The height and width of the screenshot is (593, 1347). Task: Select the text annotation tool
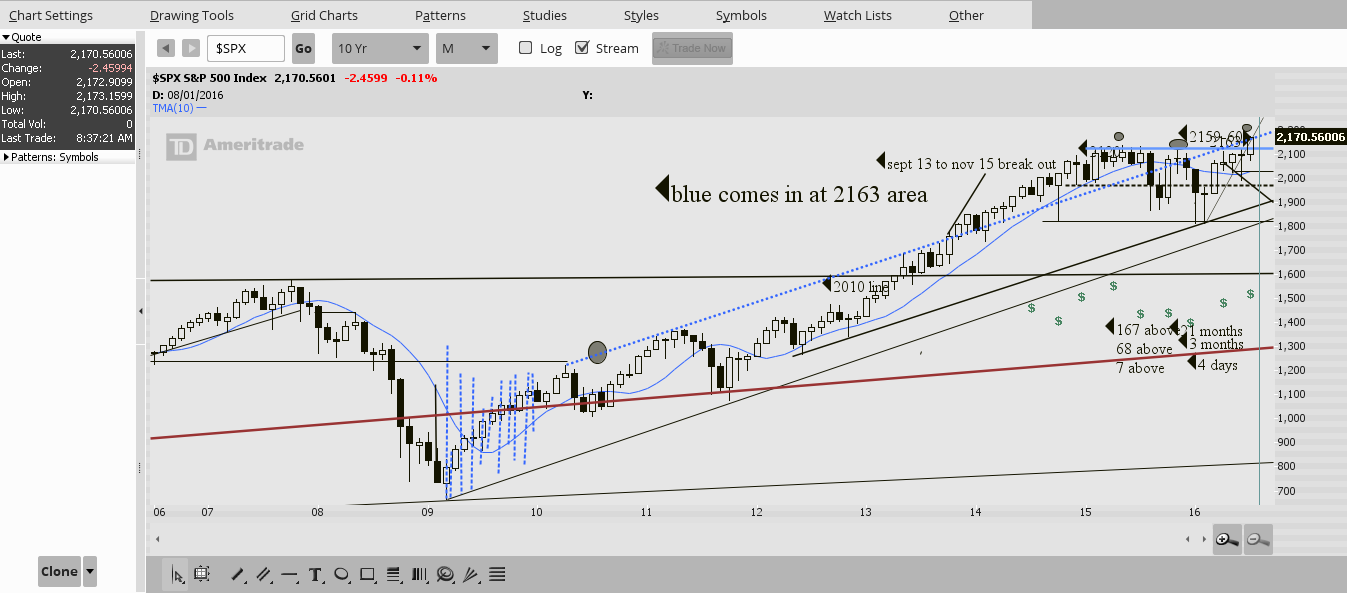(x=315, y=574)
